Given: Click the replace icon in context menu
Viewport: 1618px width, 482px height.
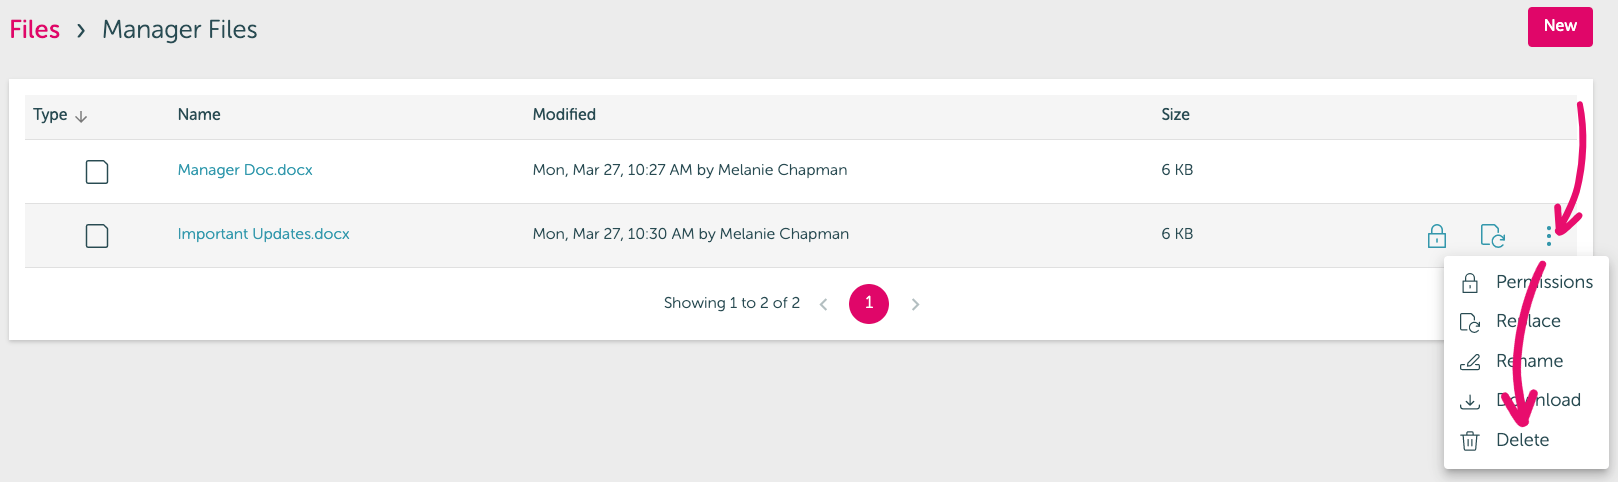Looking at the screenshot, I should tap(1470, 322).
